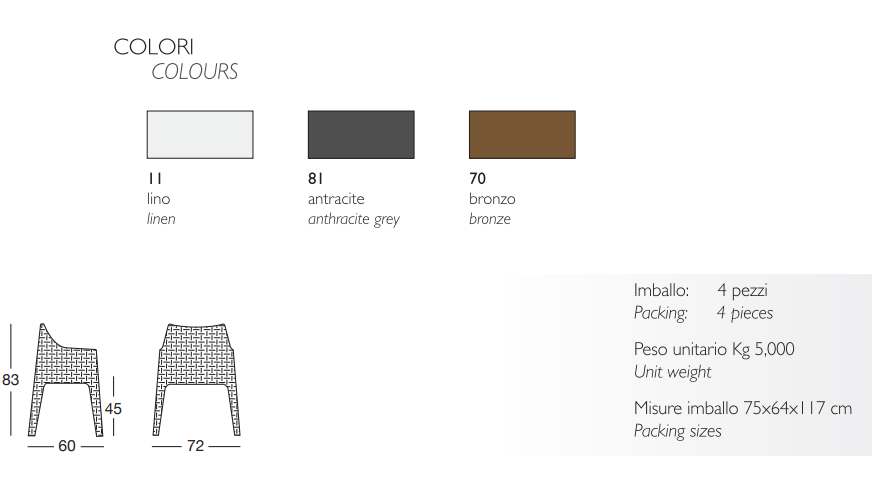Click the side-view chair drawing
This screenshot has width=888, height=503.
click(x=66, y=380)
